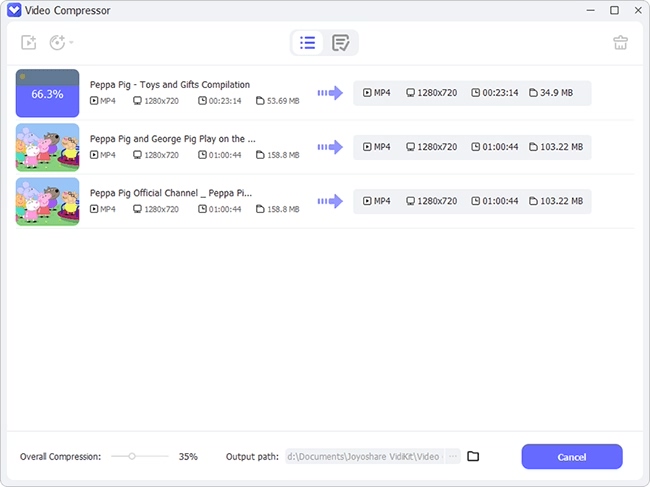Click the 34.9 MB output size

coord(553,93)
